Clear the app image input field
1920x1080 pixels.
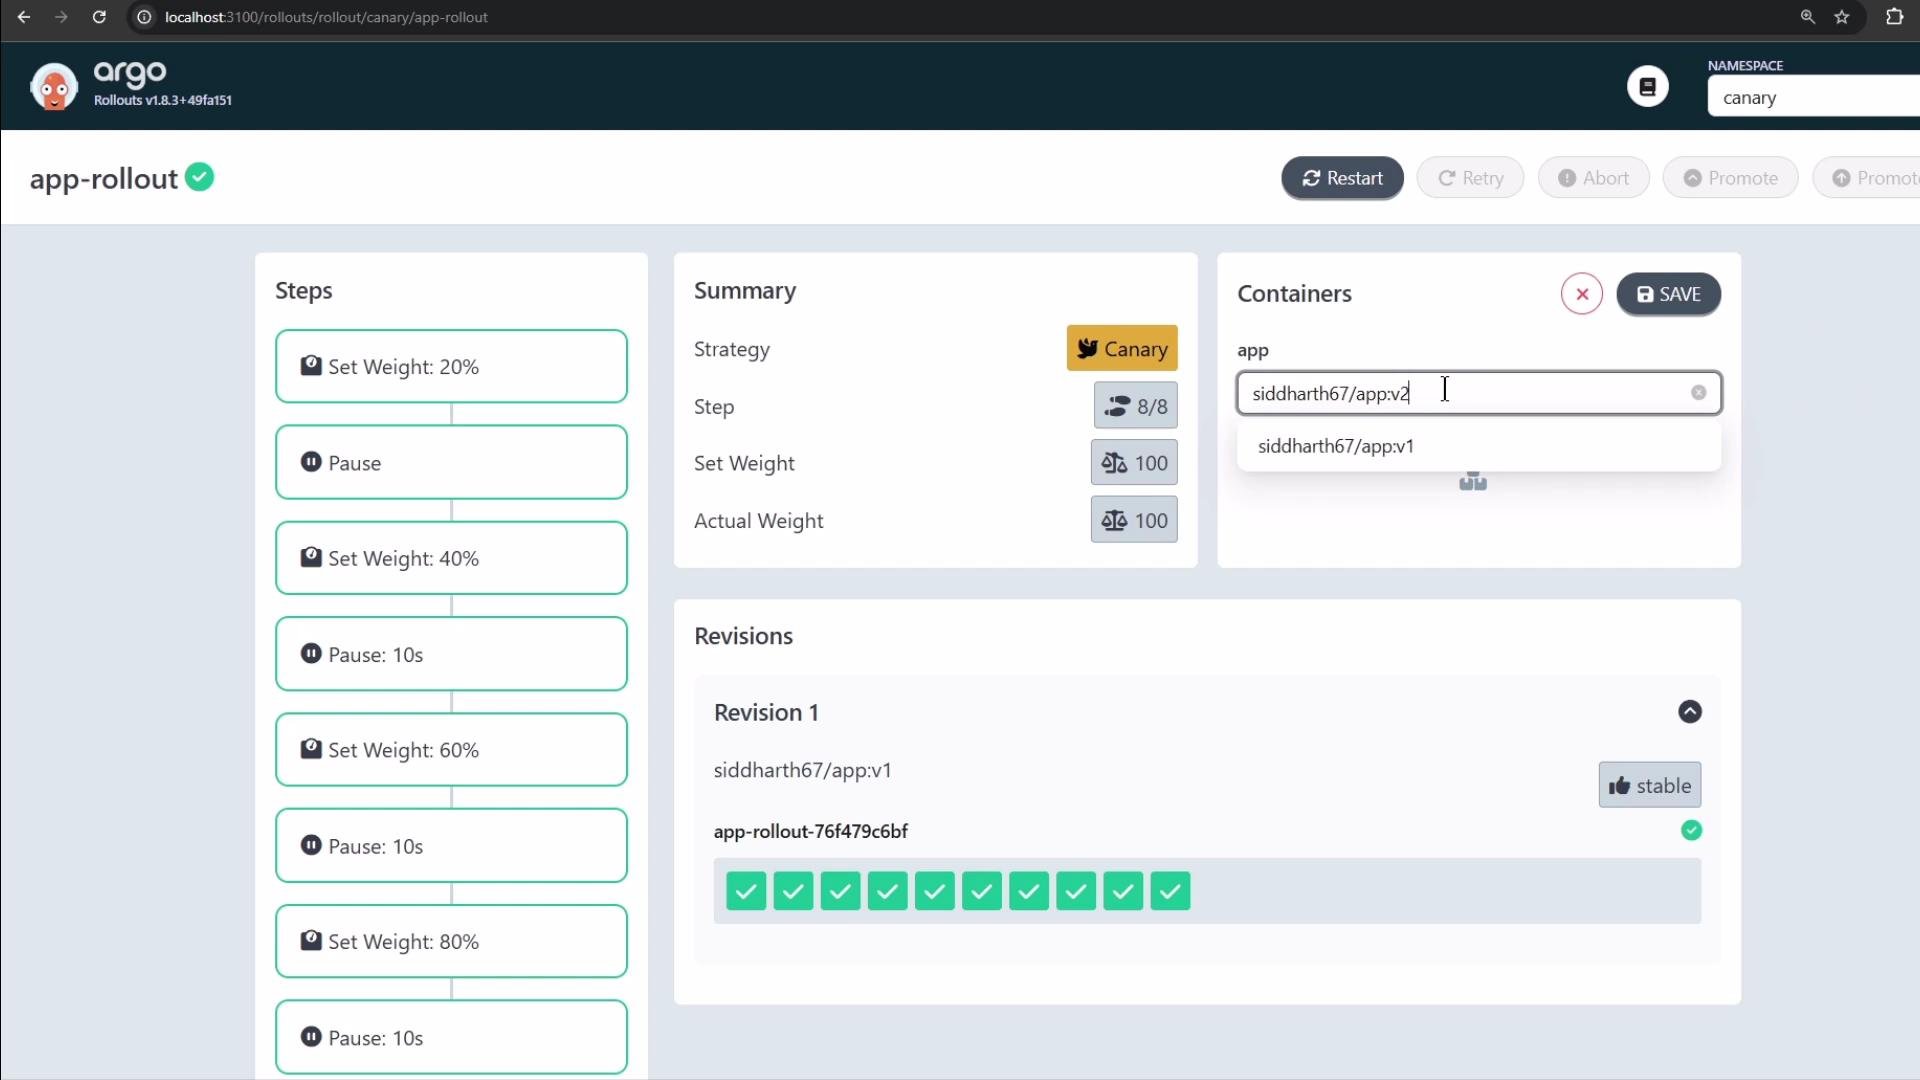click(x=1698, y=393)
